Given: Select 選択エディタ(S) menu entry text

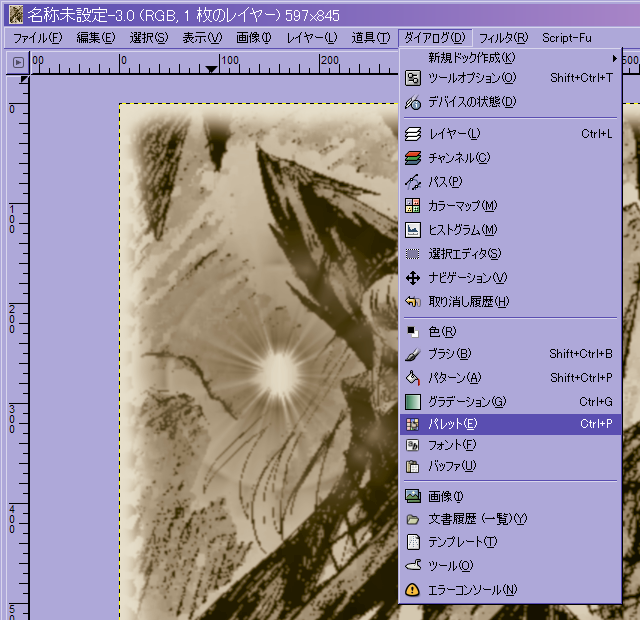Looking at the screenshot, I should click(x=465, y=254).
